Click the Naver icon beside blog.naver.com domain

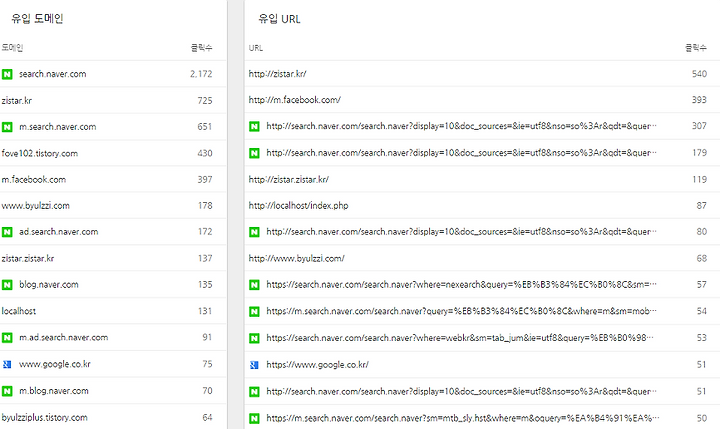(x=7, y=285)
